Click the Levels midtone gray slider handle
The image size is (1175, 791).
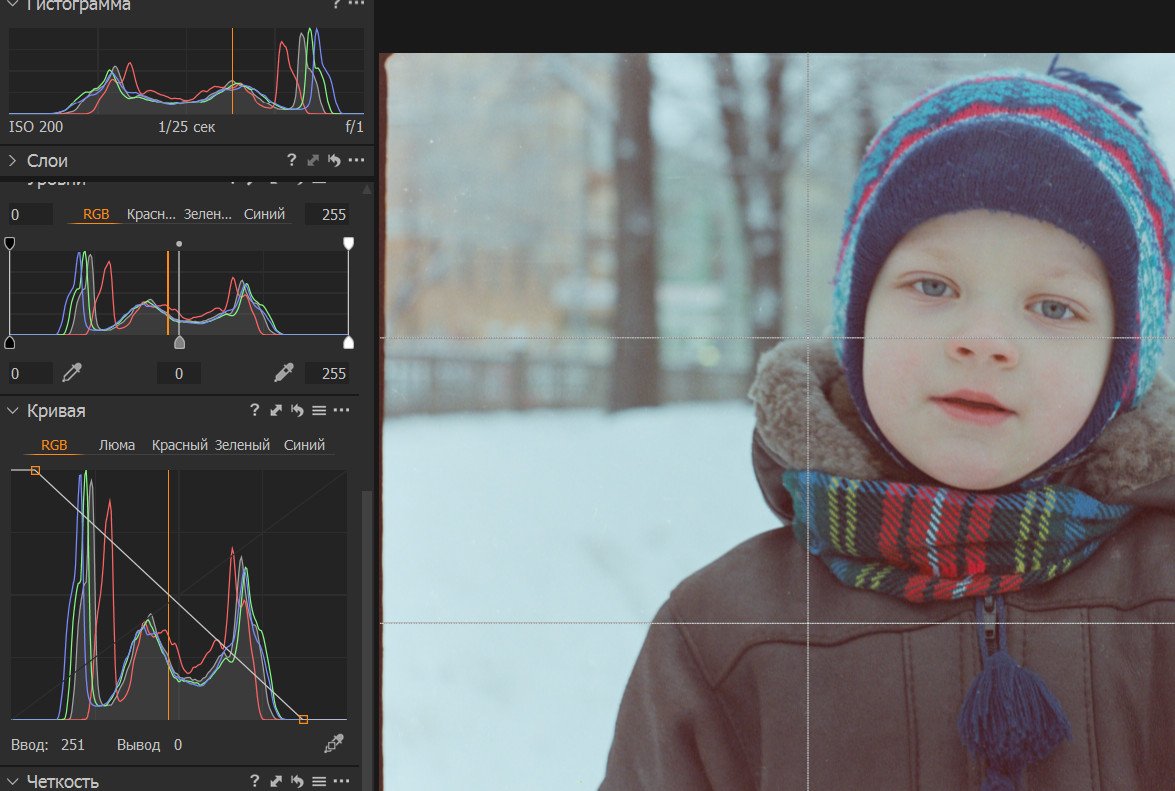point(179,343)
